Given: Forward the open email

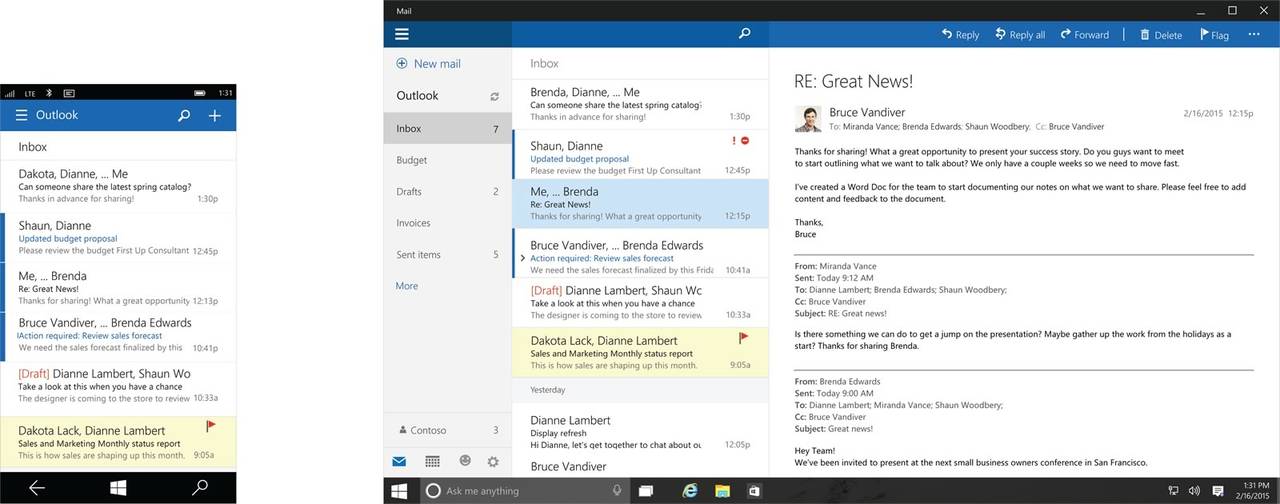Looking at the screenshot, I should pos(1085,34).
